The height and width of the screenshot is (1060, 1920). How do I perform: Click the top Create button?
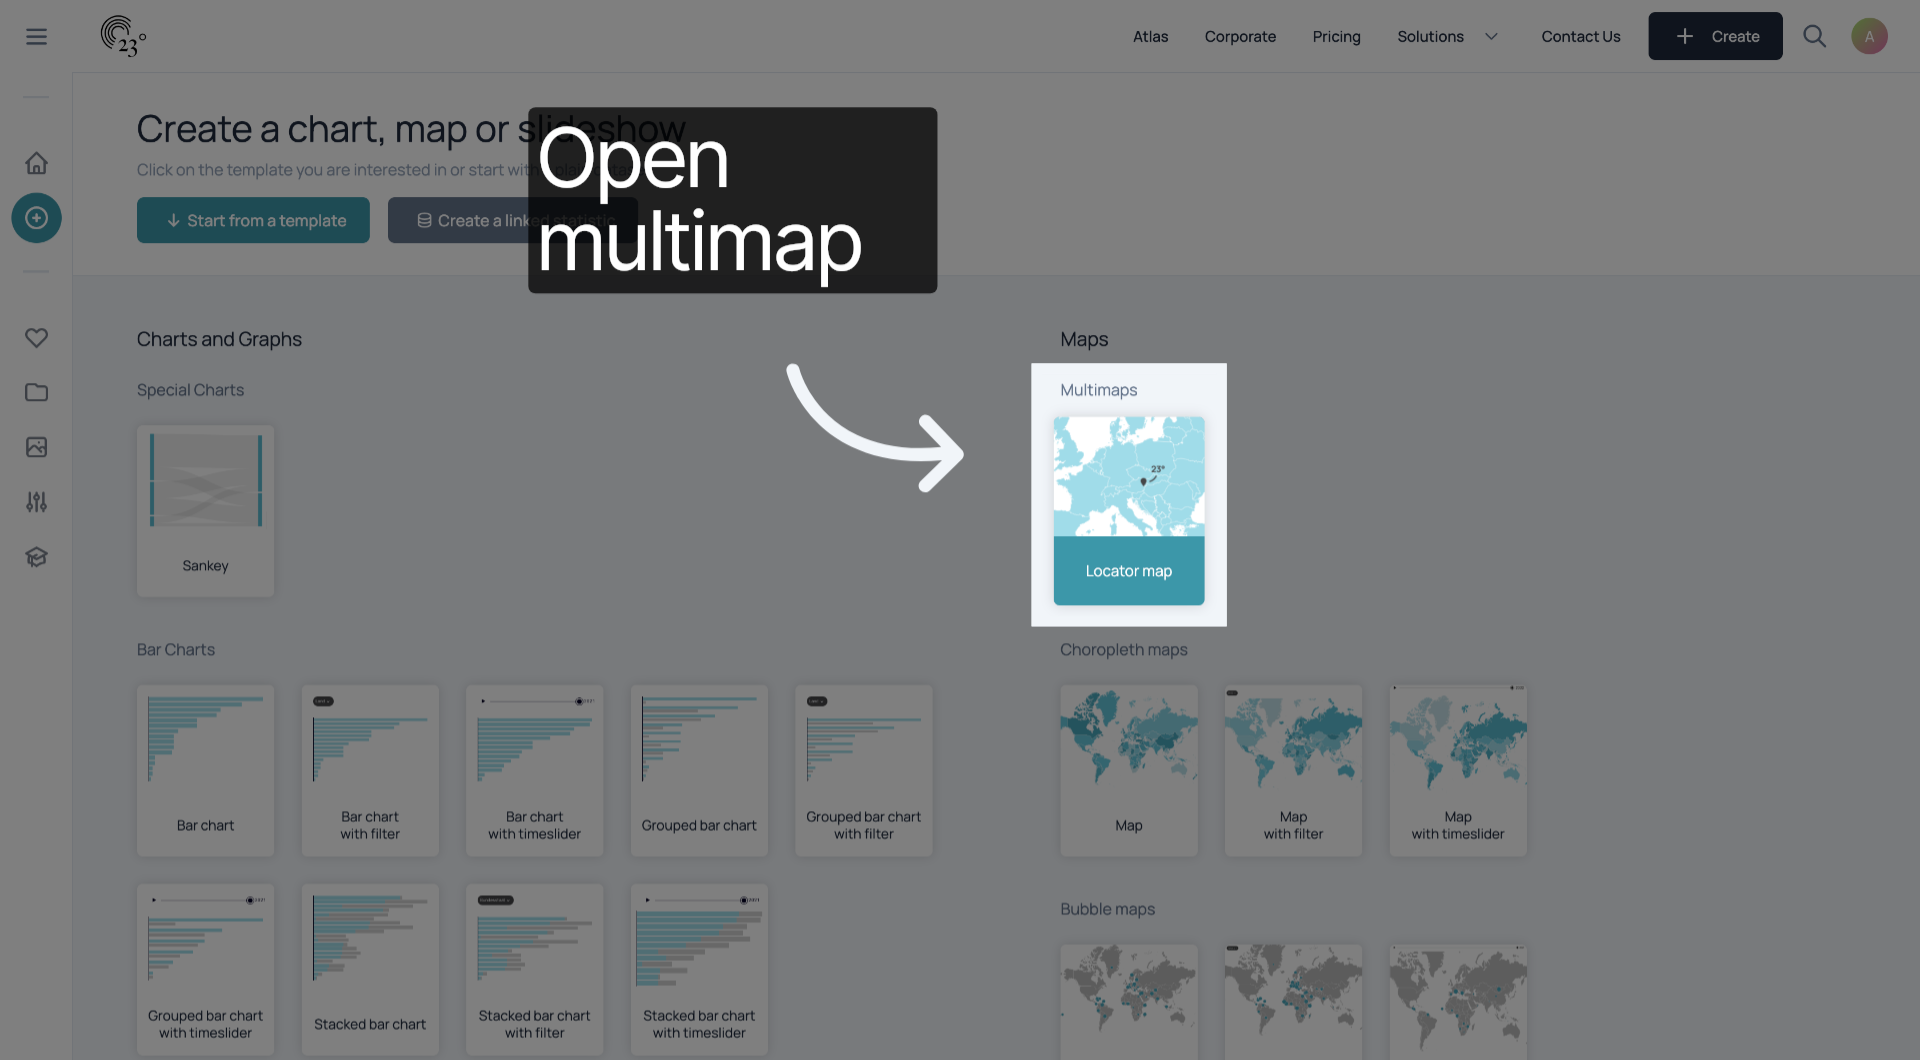1715,36
